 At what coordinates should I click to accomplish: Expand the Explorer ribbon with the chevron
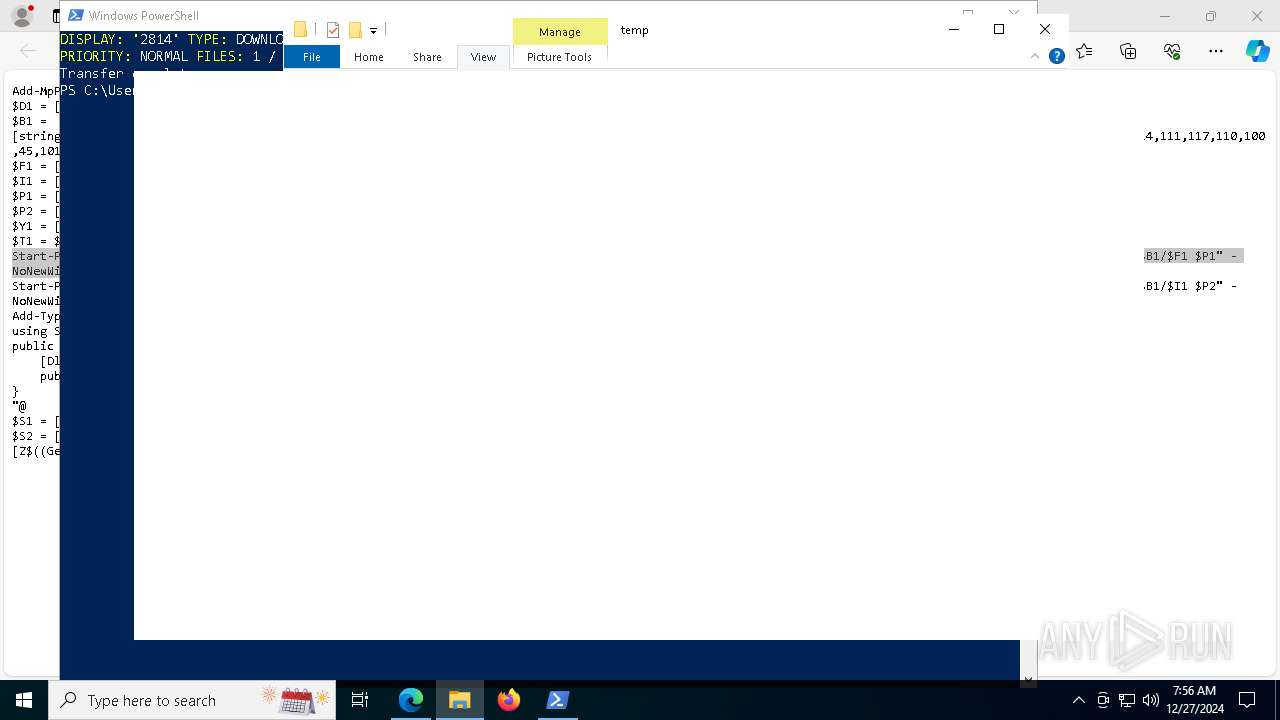click(1034, 56)
